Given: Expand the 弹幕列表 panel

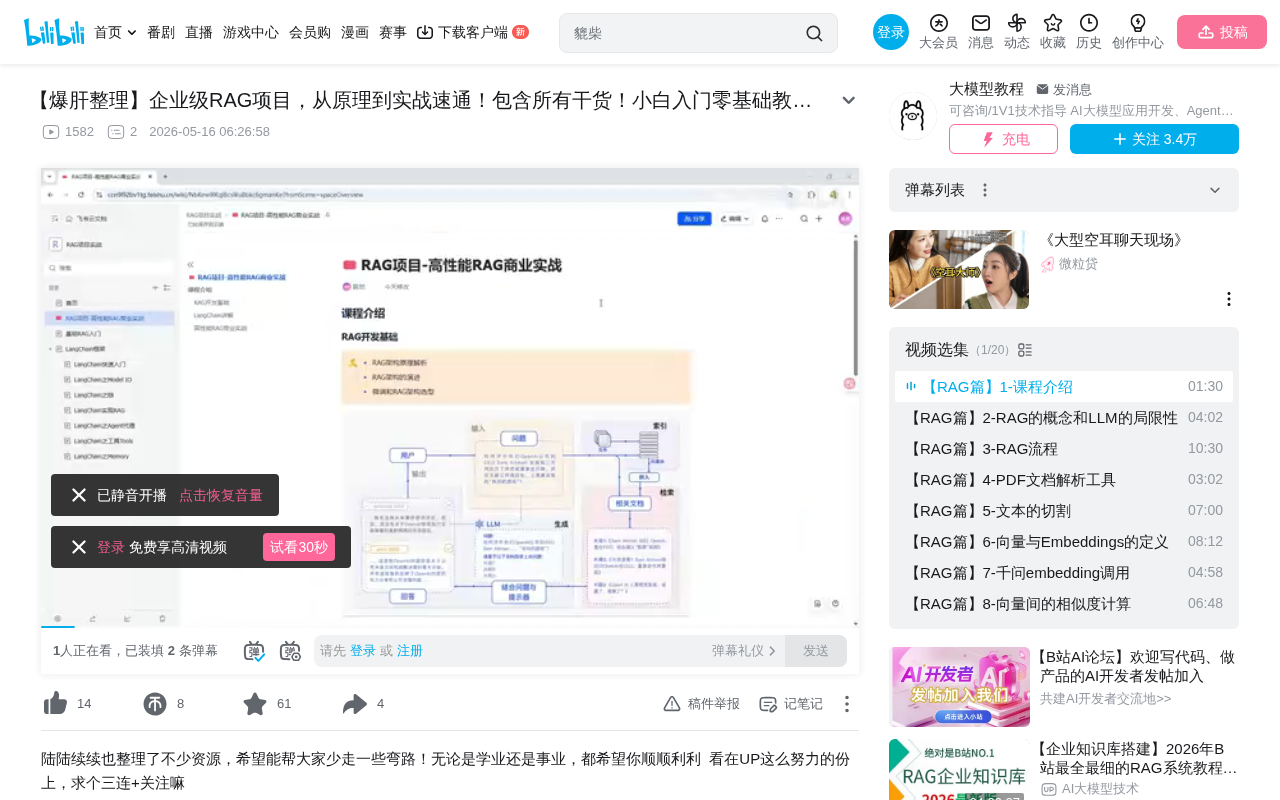Looking at the screenshot, I should point(1215,190).
